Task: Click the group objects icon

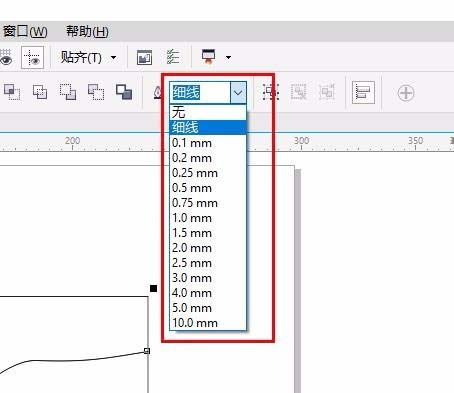Action: (x=271, y=92)
